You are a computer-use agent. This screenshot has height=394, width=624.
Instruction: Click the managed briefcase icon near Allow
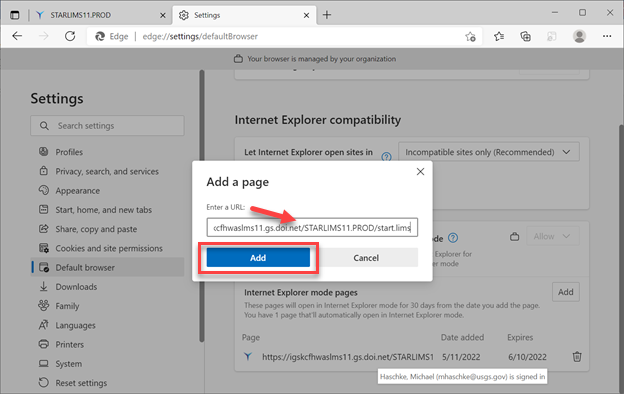[x=515, y=237]
